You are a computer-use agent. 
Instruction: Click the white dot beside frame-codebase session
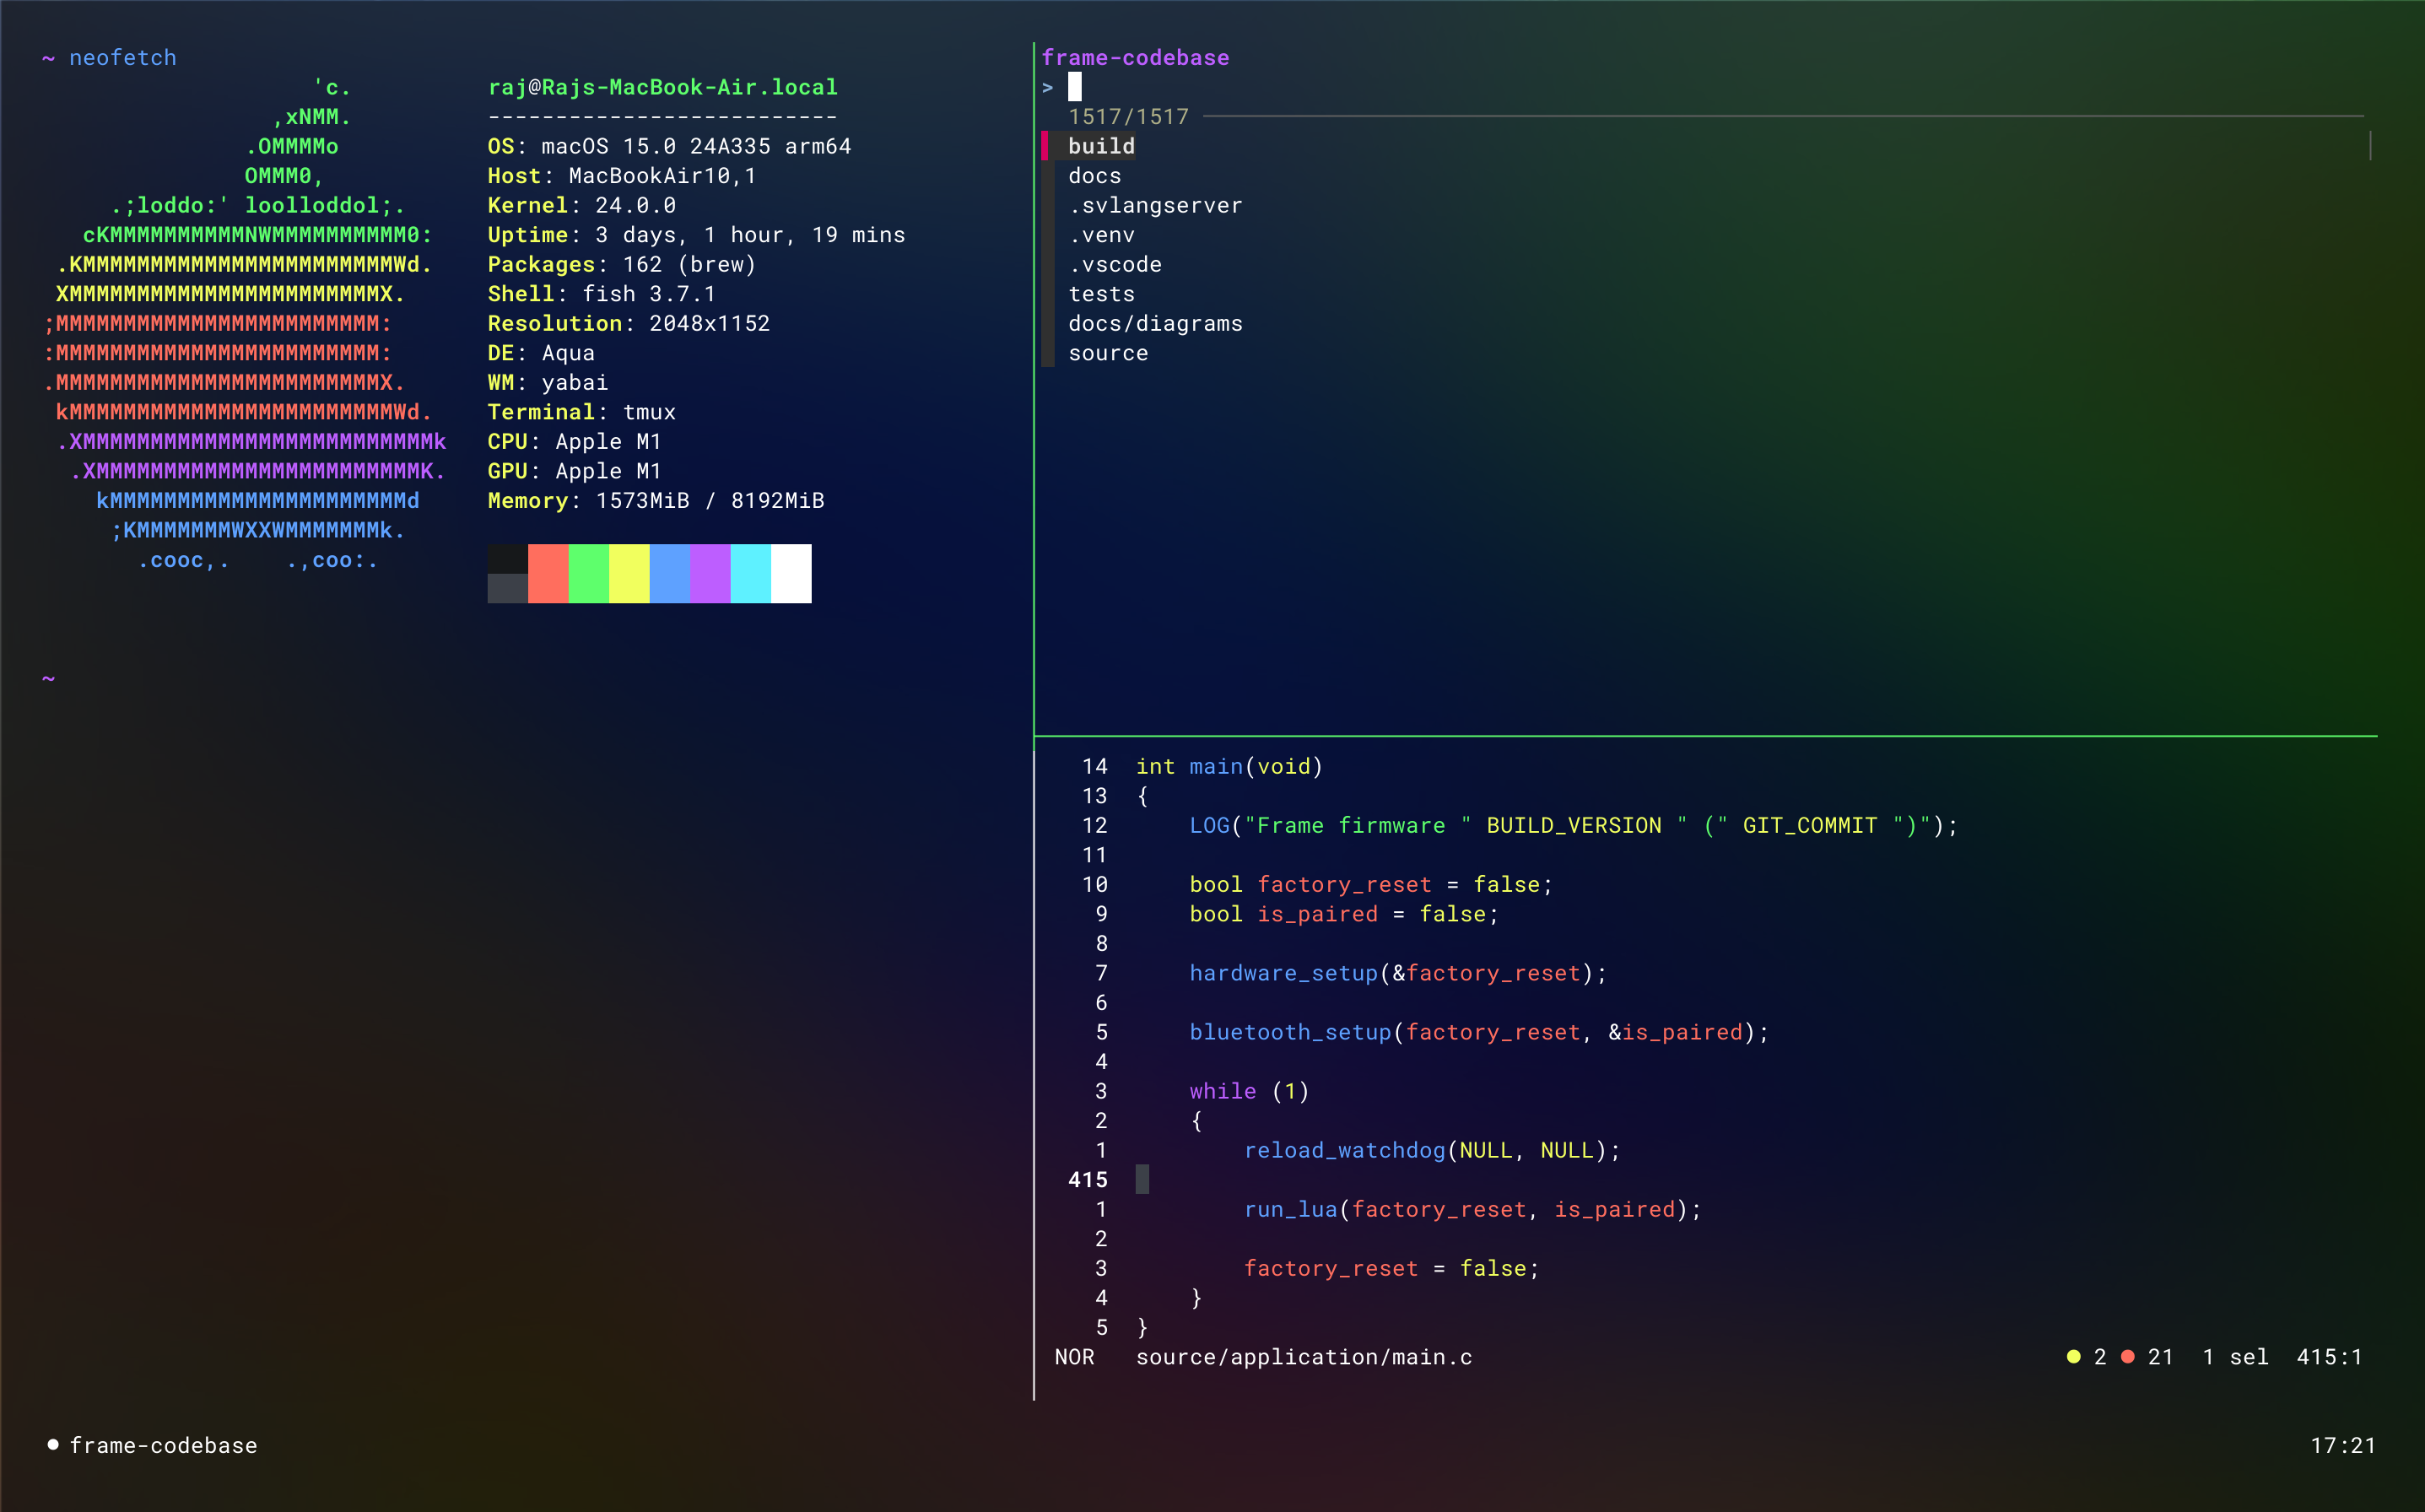tap(53, 1444)
